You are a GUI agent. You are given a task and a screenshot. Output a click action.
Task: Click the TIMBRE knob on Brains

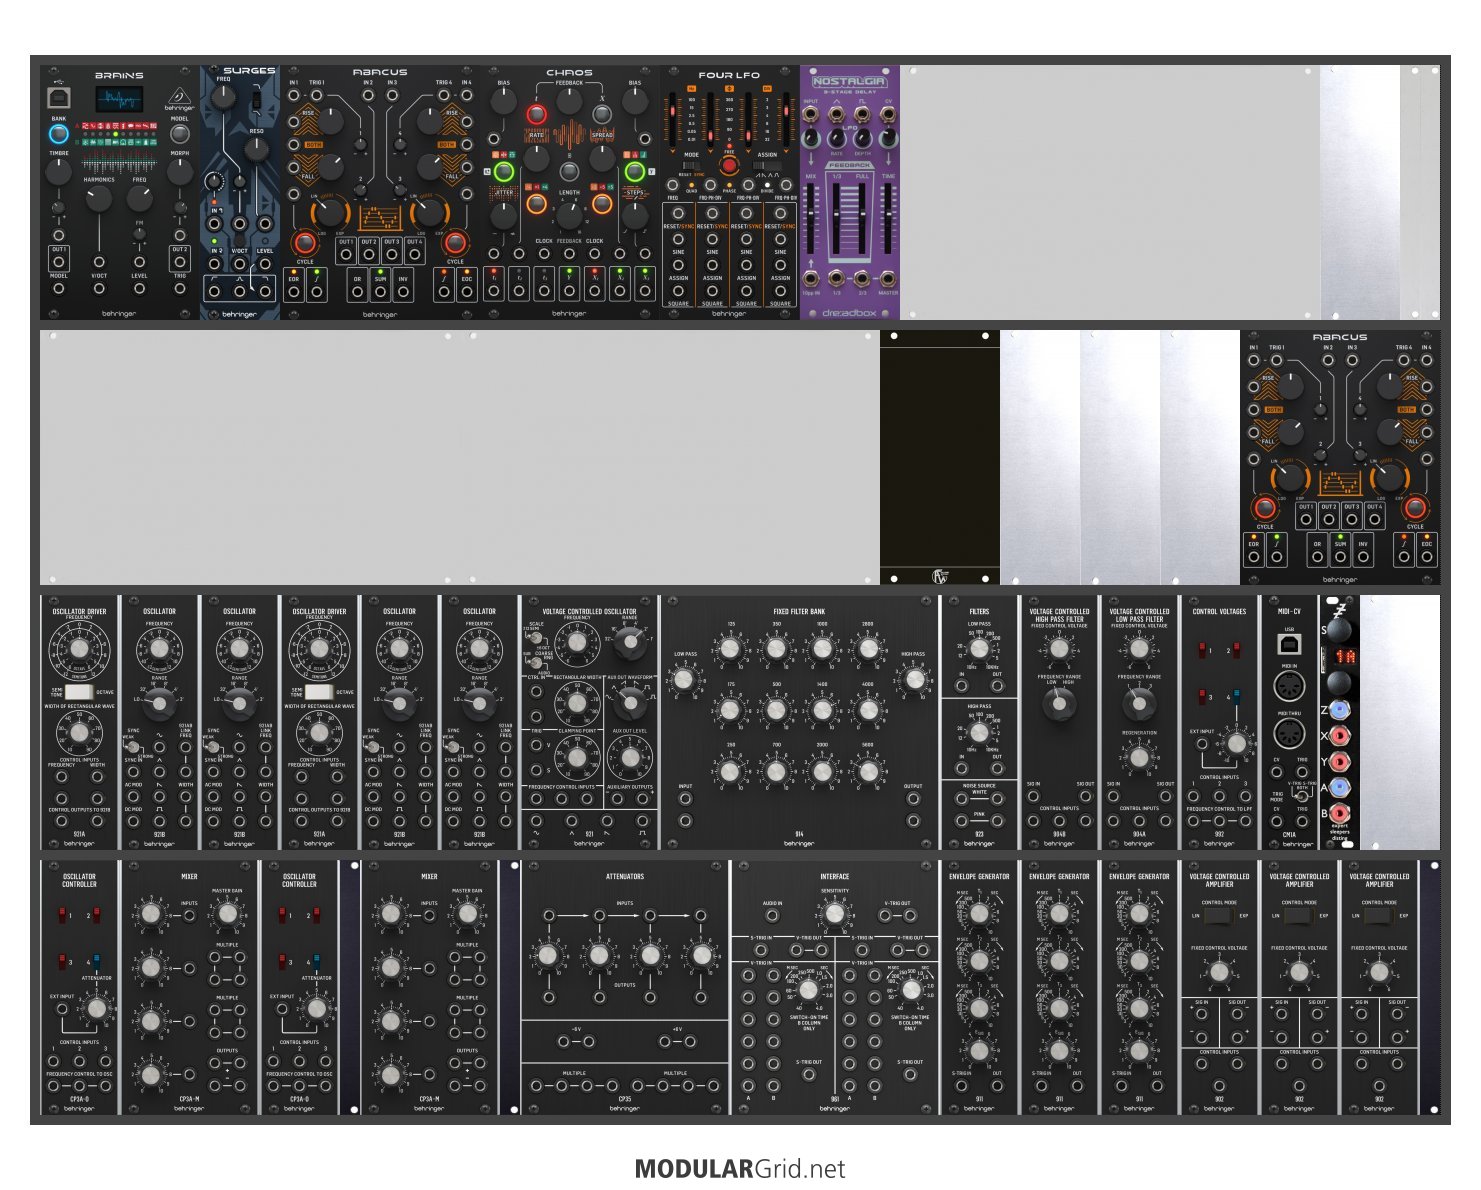pos(59,173)
